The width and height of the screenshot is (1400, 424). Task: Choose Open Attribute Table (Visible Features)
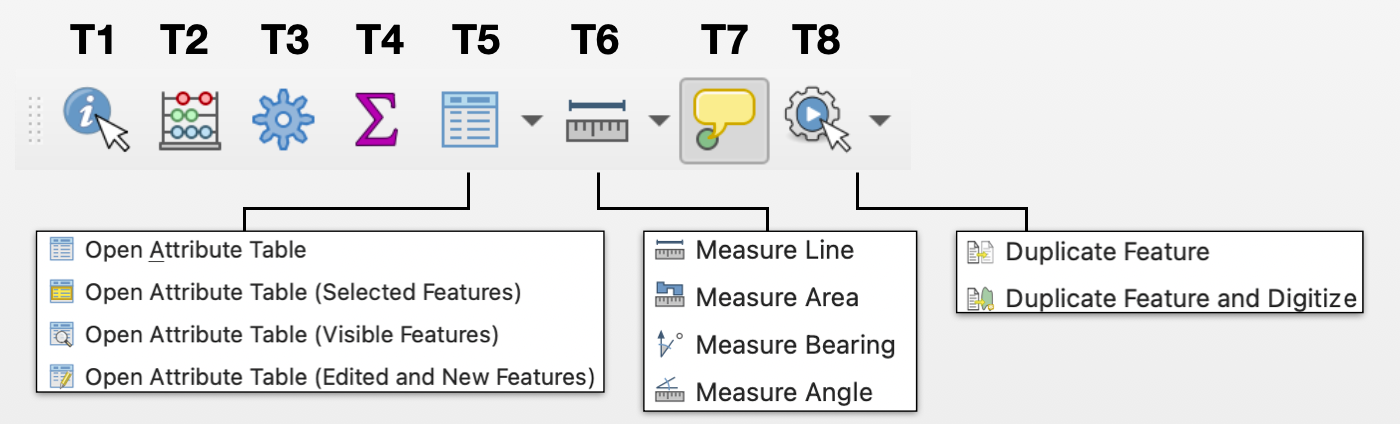291,334
